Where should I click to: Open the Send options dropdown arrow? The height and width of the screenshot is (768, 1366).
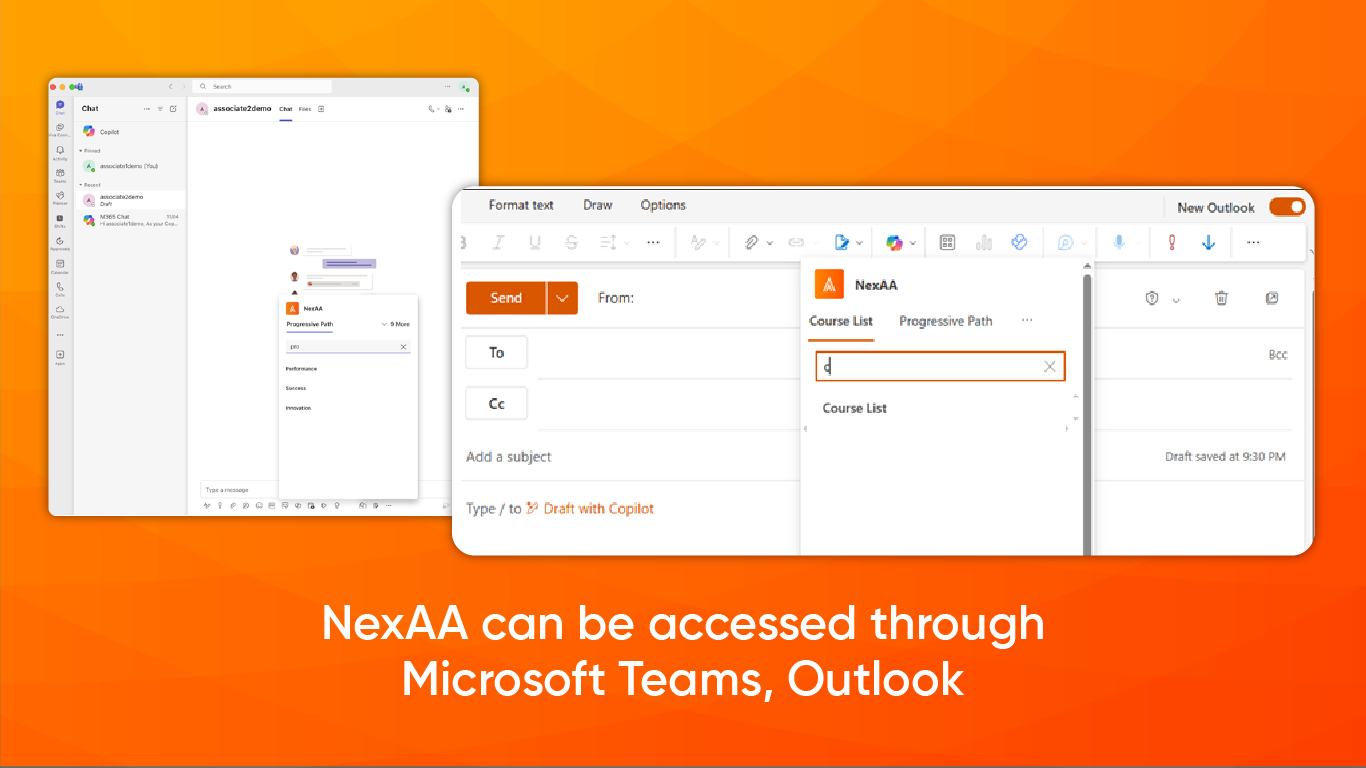pos(563,298)
